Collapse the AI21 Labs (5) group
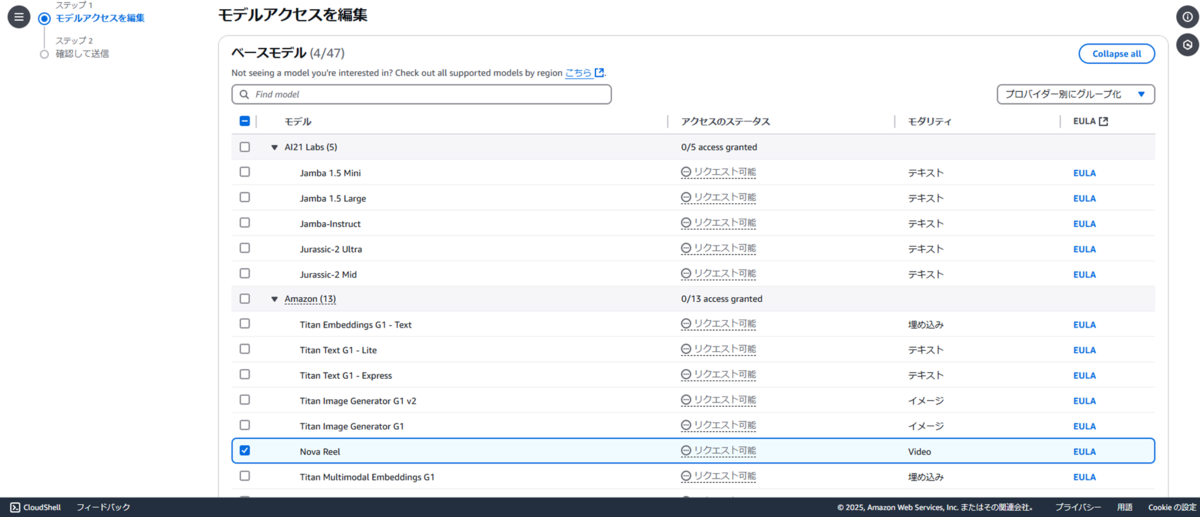 [274, 147]
